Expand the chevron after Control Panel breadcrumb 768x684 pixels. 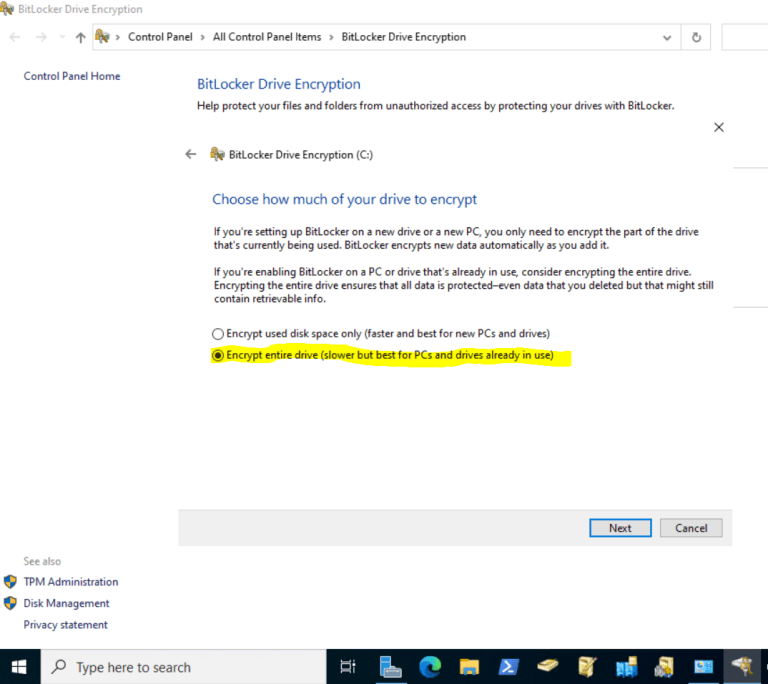click(202, 38)
